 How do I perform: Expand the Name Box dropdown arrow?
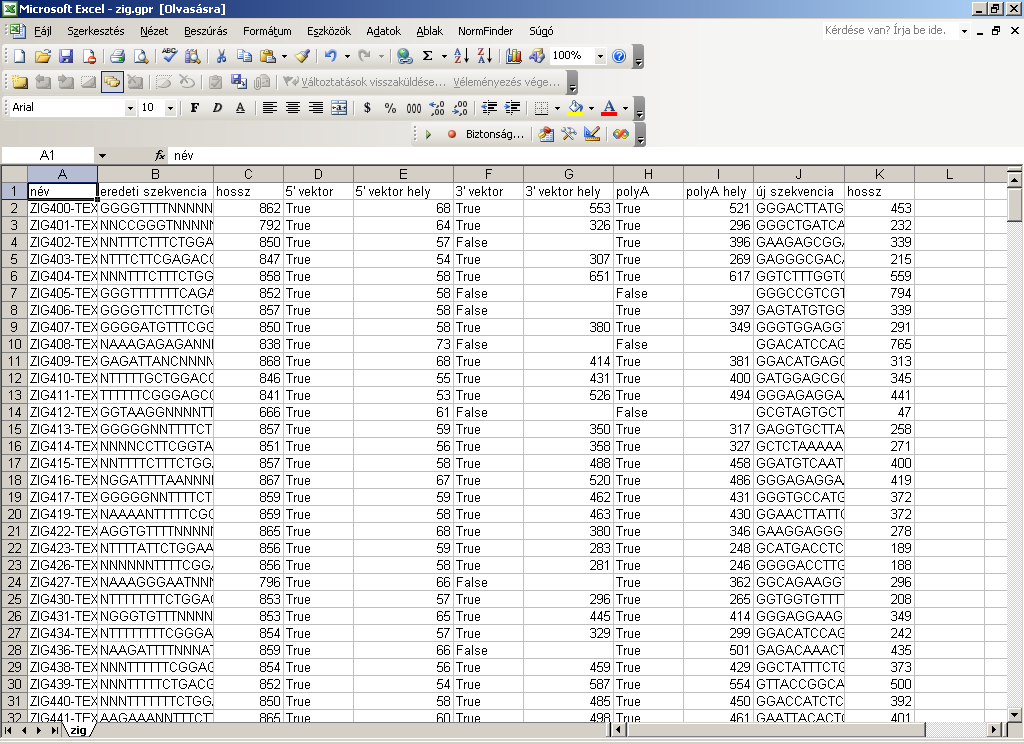[103, 155]
